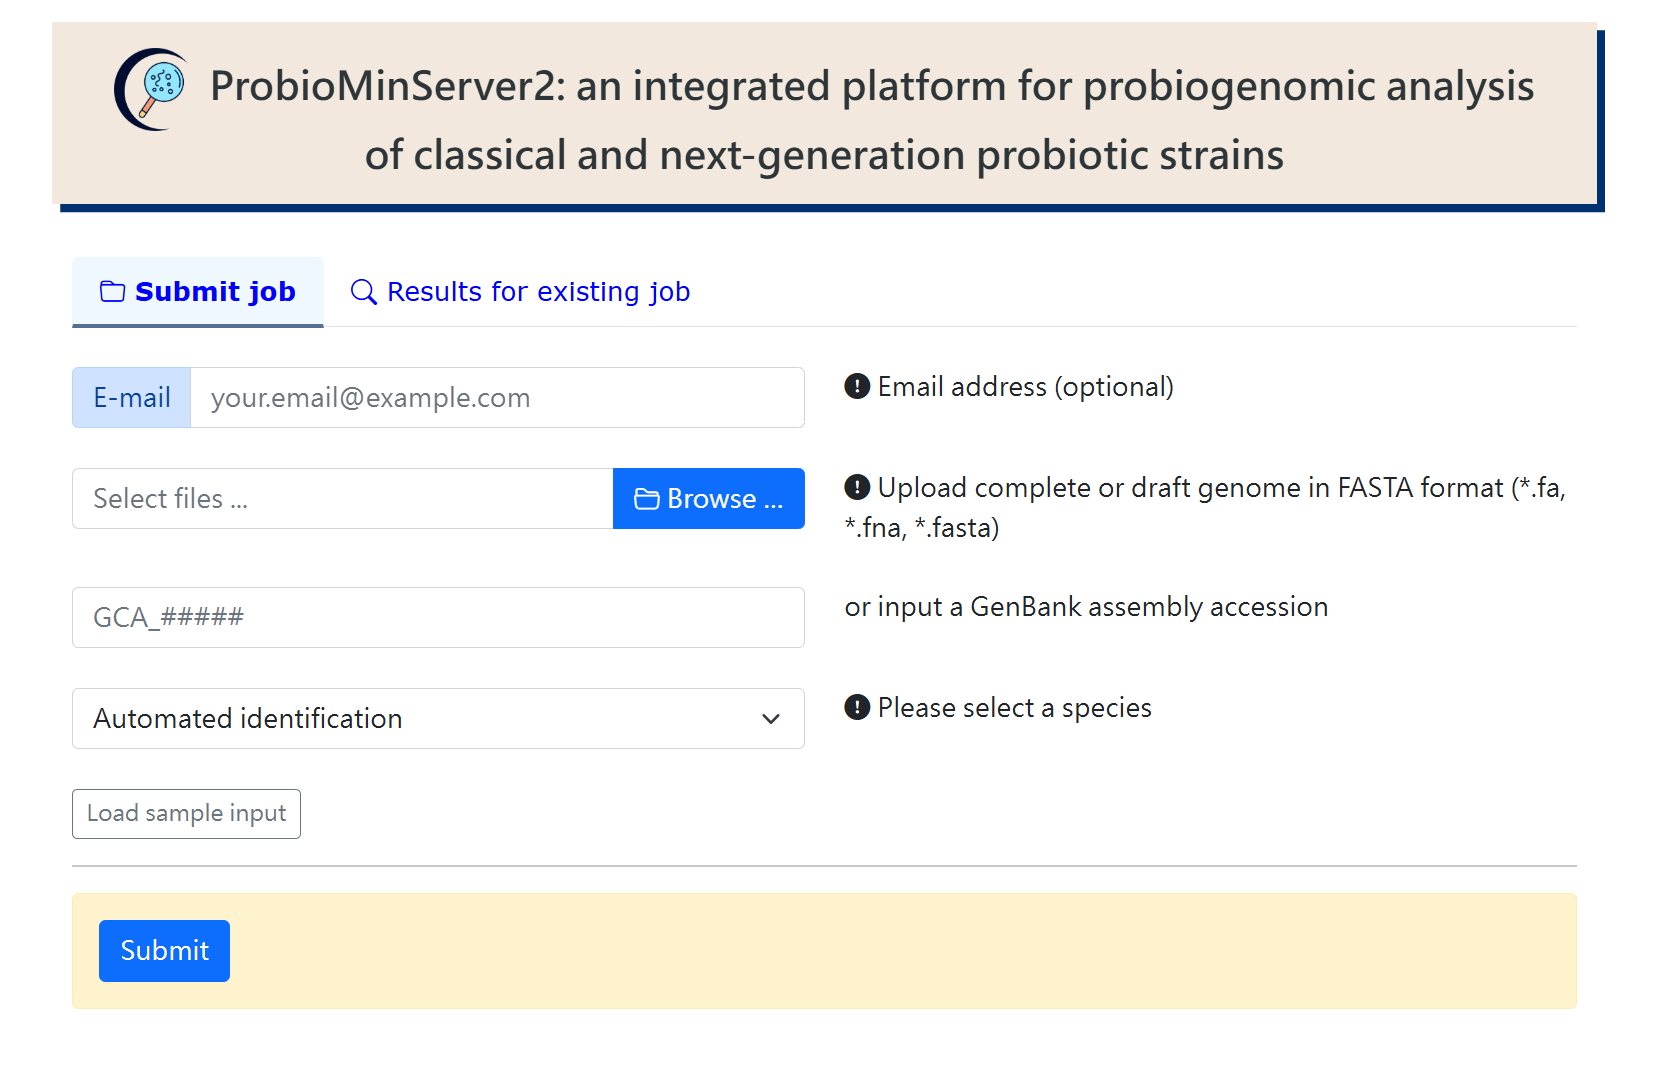Screen dimensions: 1653x1081
Task: Click the ProbioMinServer2 logo icon
Action: (152, 89)
